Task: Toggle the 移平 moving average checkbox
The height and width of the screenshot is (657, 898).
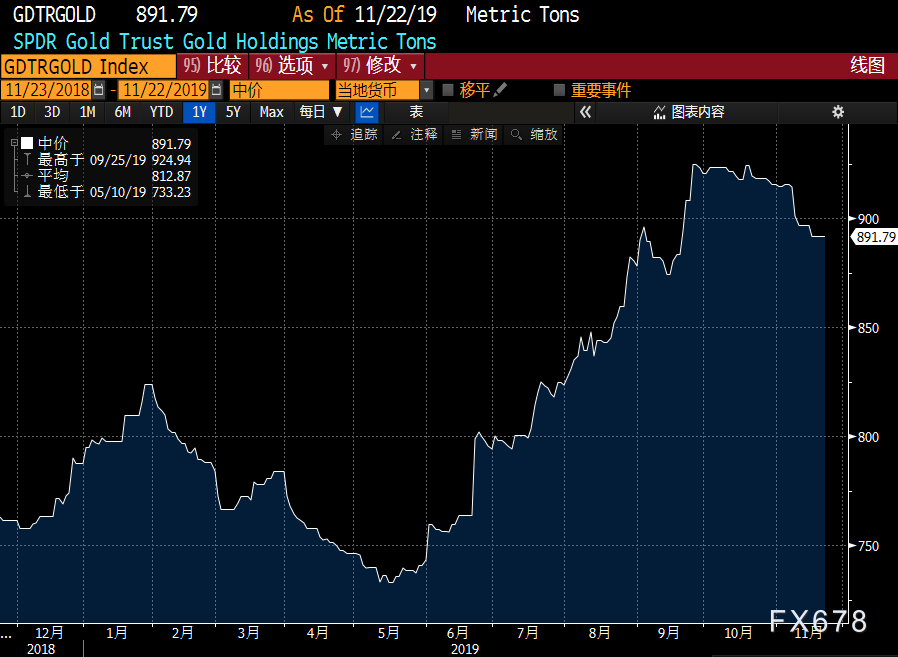Action: [x=448, y=90]
